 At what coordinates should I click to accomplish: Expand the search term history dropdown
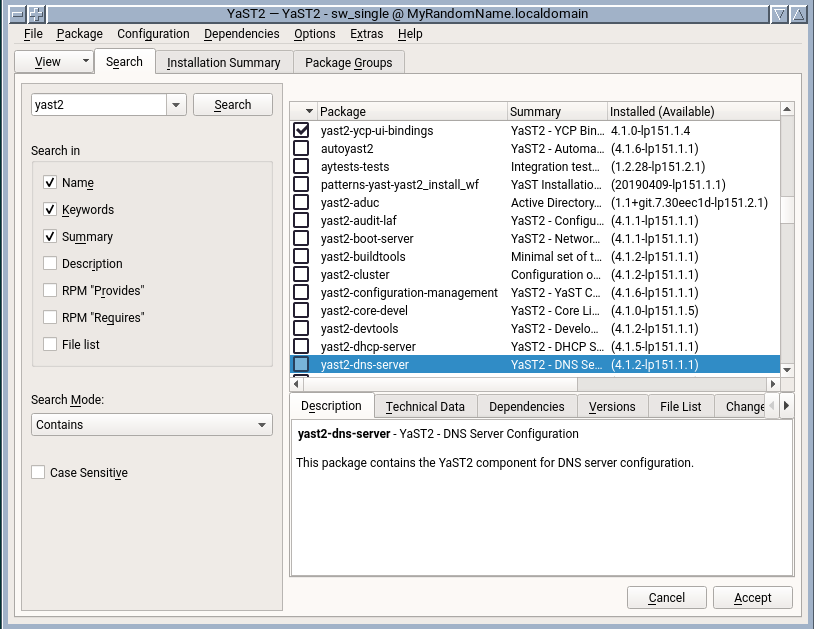click(x=176, y=105)
